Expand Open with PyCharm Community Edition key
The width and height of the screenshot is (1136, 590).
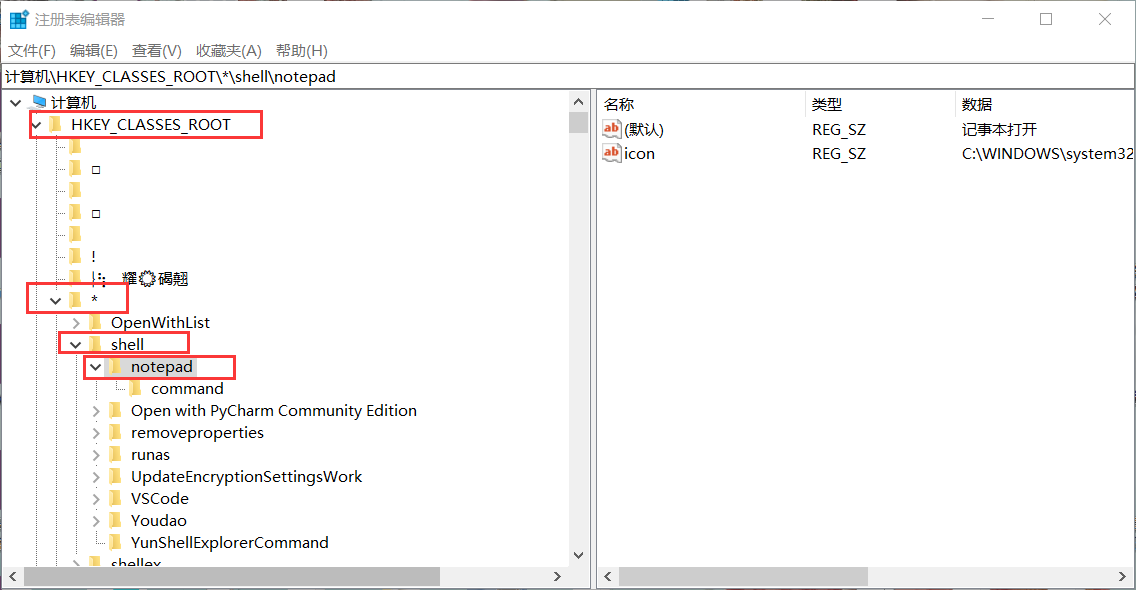tap(96, 411)
